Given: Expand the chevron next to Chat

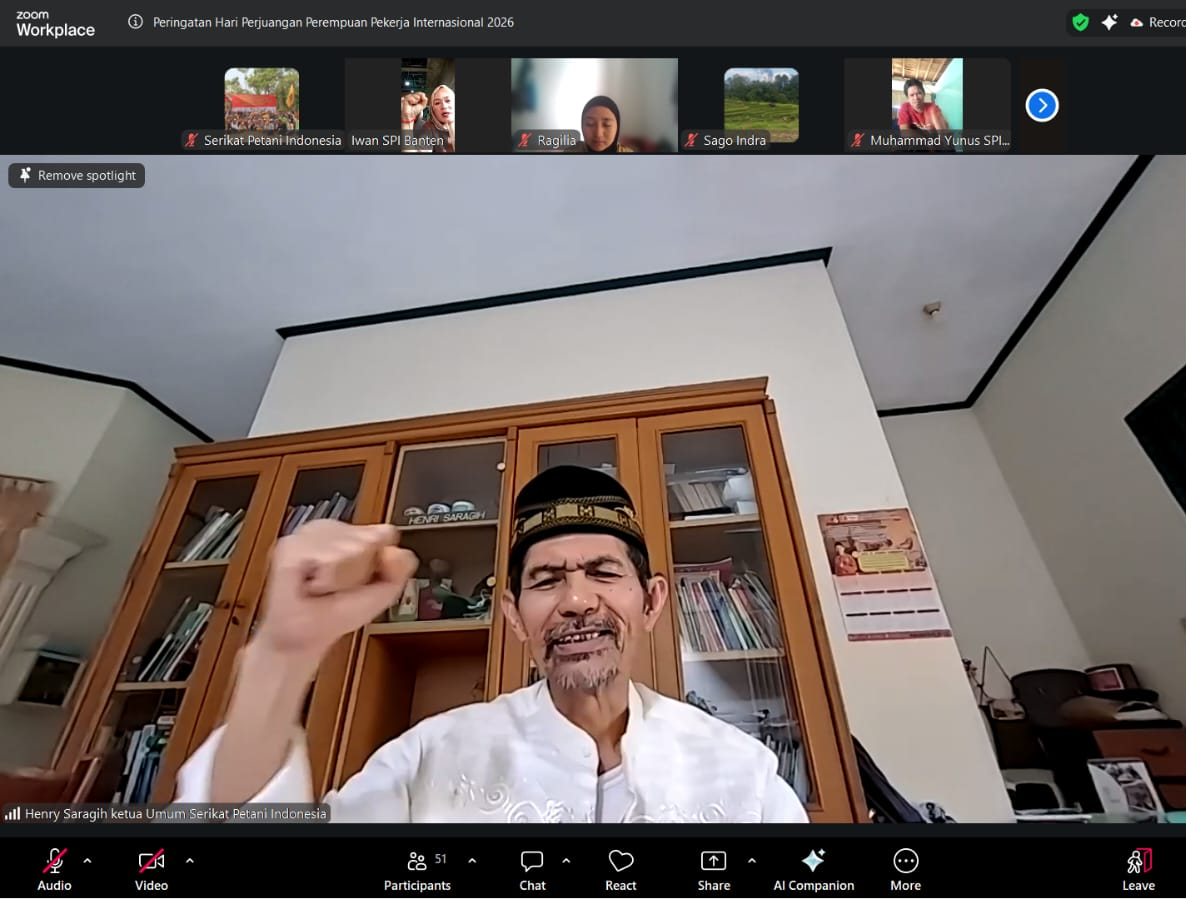Looking at the screenshot, I should (x=566, y=860).
